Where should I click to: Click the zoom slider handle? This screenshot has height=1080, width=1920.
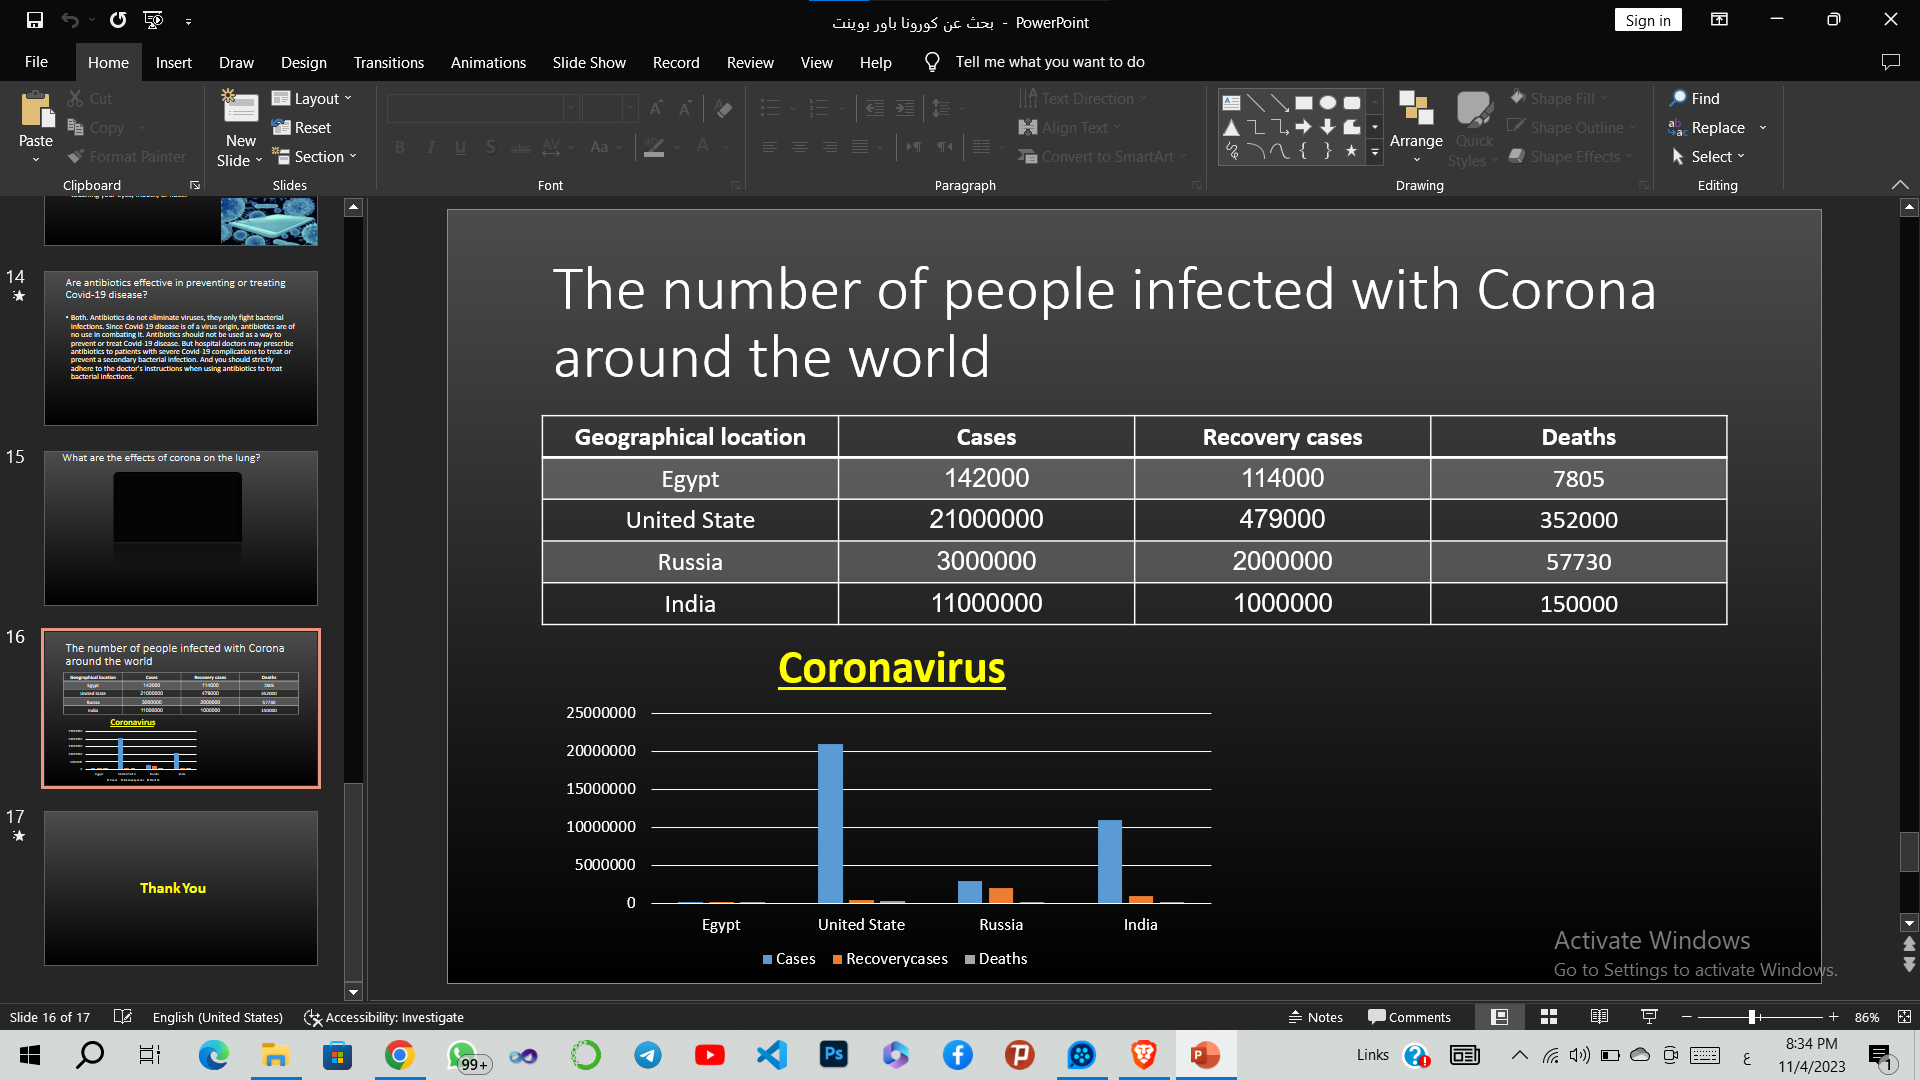pos(1752,1017)
